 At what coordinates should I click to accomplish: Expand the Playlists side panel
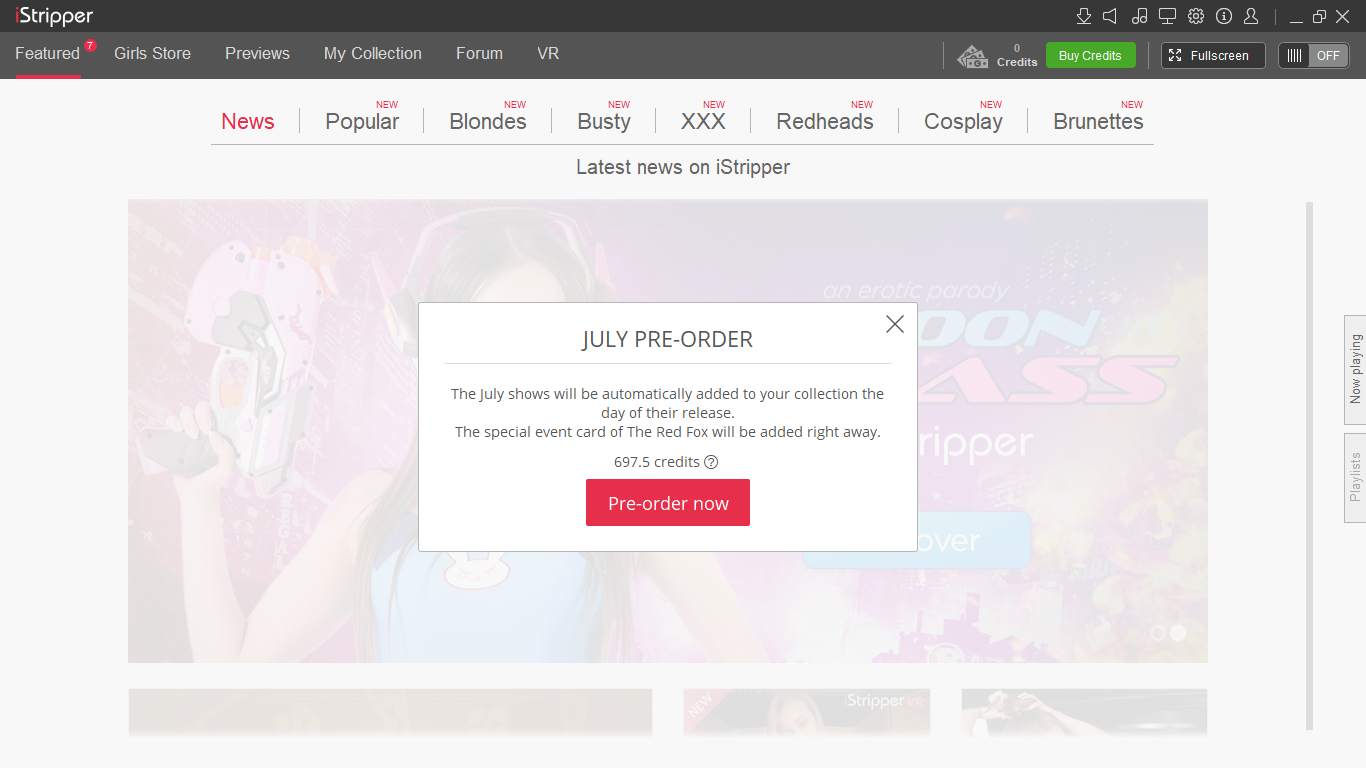click(x=1355, y=477)
